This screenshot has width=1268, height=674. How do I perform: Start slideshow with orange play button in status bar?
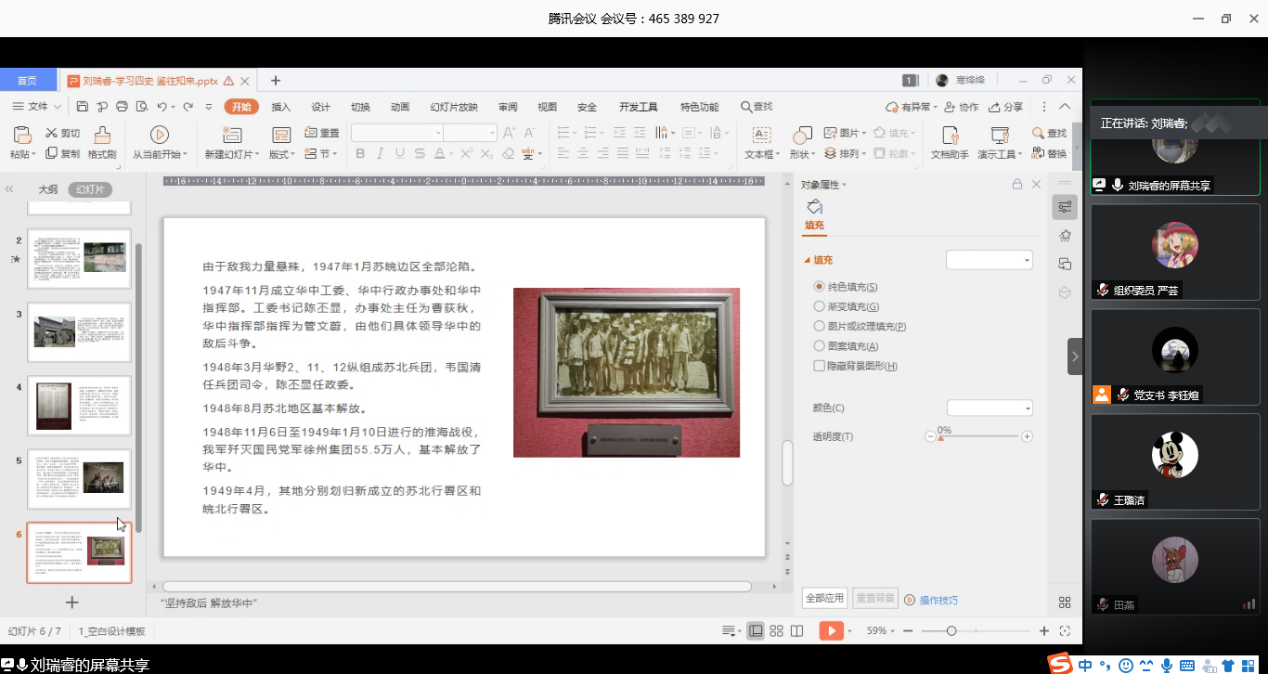pos(830,631)
